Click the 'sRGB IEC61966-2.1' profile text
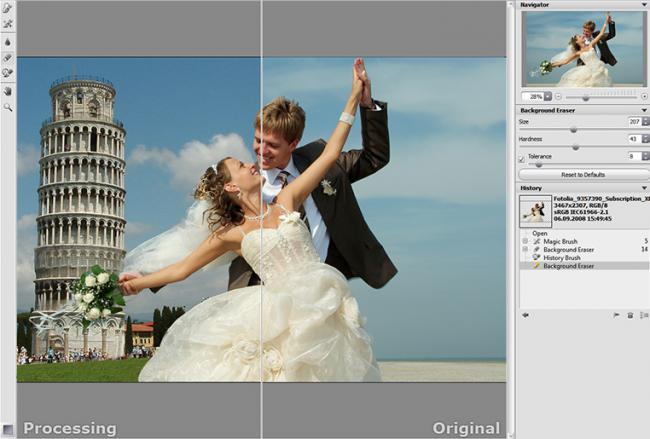Image resolution: width=650 pixels, height=439 pixels. coord(579,212)
